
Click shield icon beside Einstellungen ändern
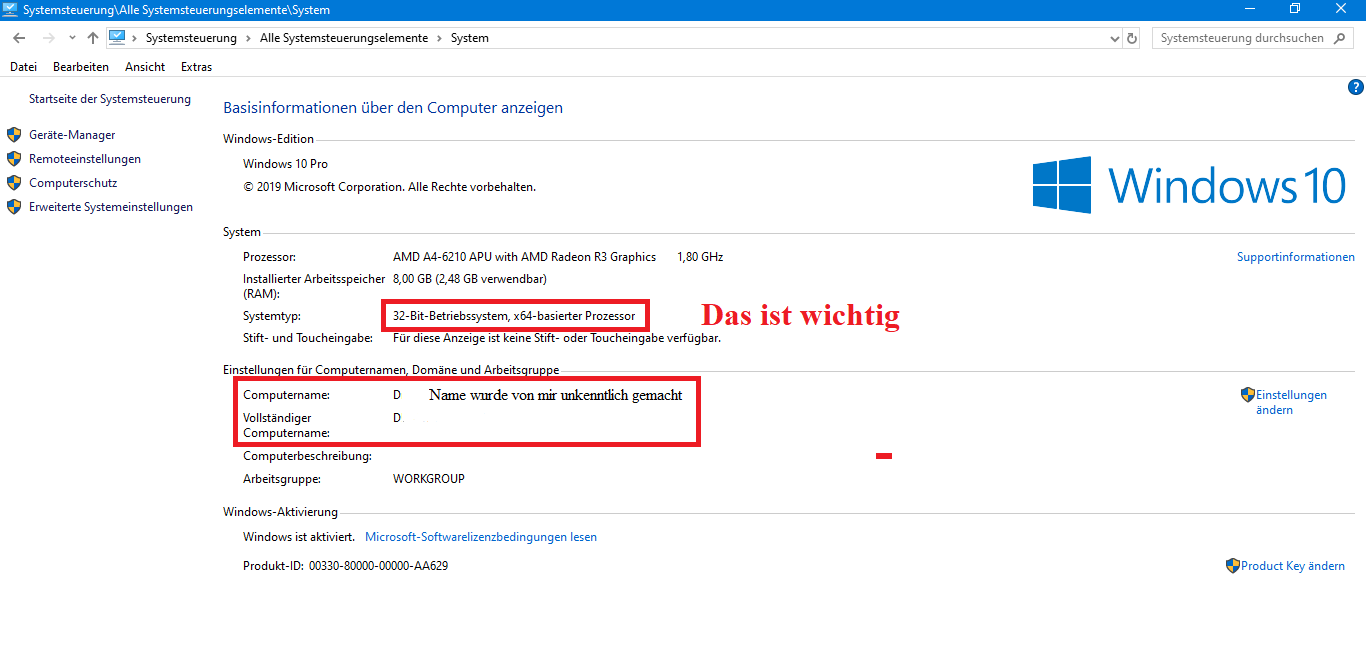(1248, 395)
